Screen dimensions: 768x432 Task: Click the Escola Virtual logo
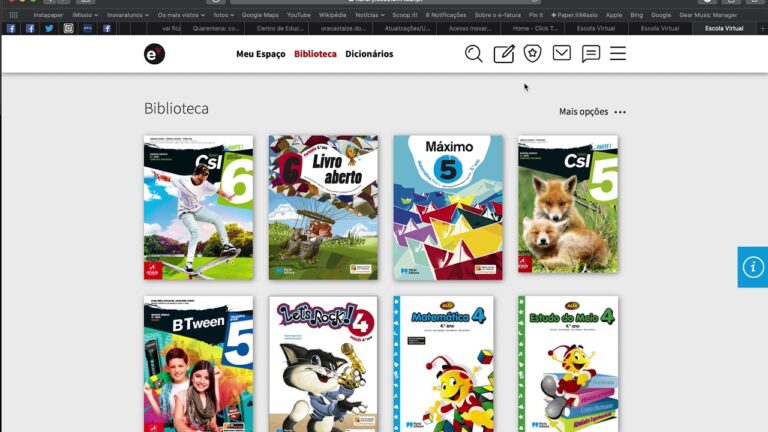pos(154,54)
